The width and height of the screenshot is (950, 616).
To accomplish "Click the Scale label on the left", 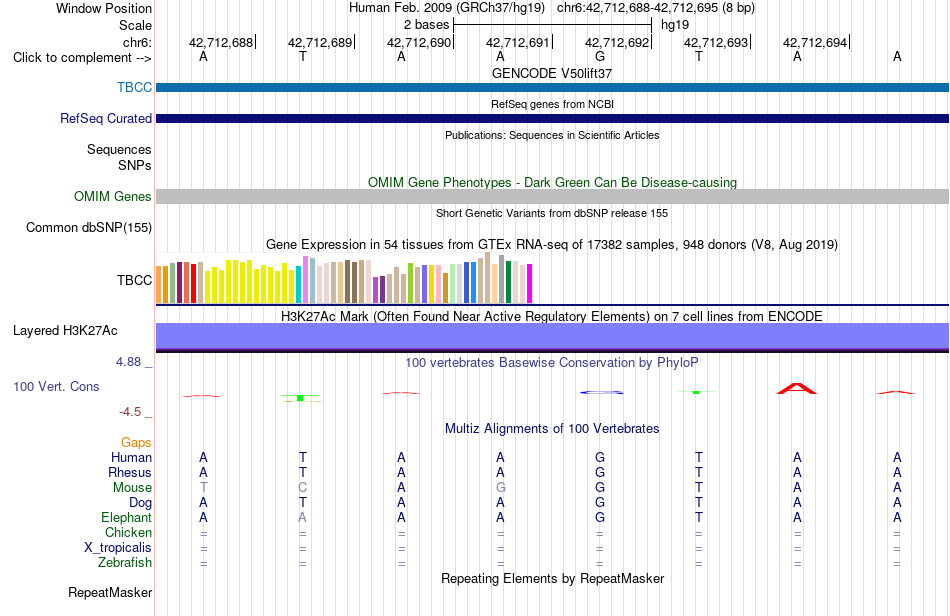I will coord(135,25).
